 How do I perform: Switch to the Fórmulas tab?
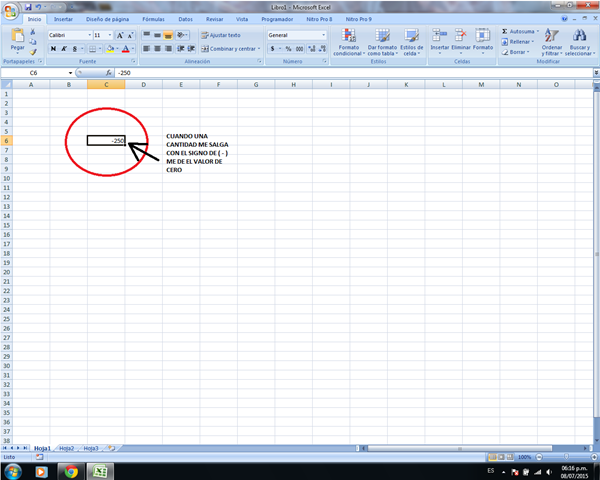153,19
